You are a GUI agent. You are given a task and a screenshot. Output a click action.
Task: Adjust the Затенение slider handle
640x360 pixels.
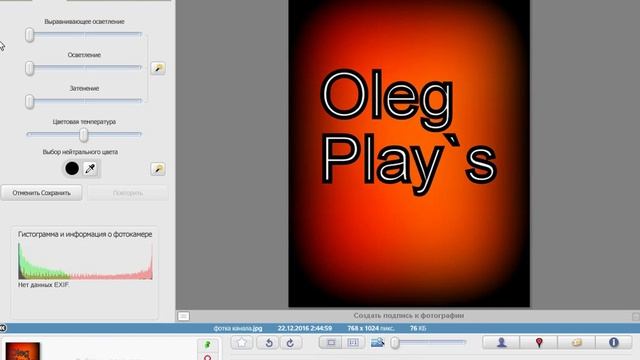(29, 102)
